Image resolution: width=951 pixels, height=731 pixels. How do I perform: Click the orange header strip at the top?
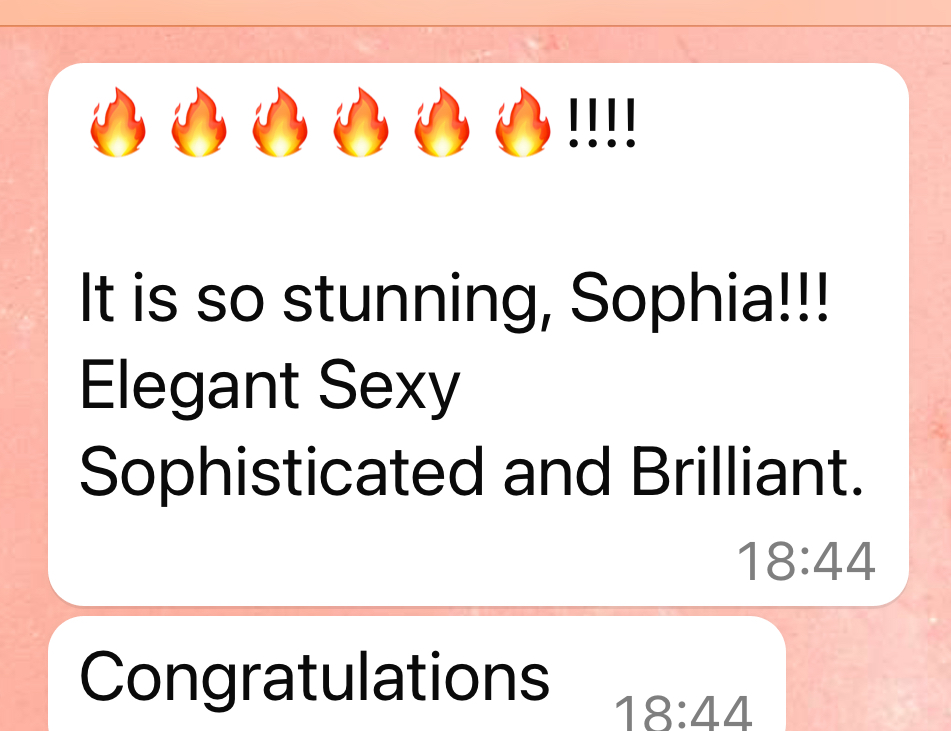476,12
